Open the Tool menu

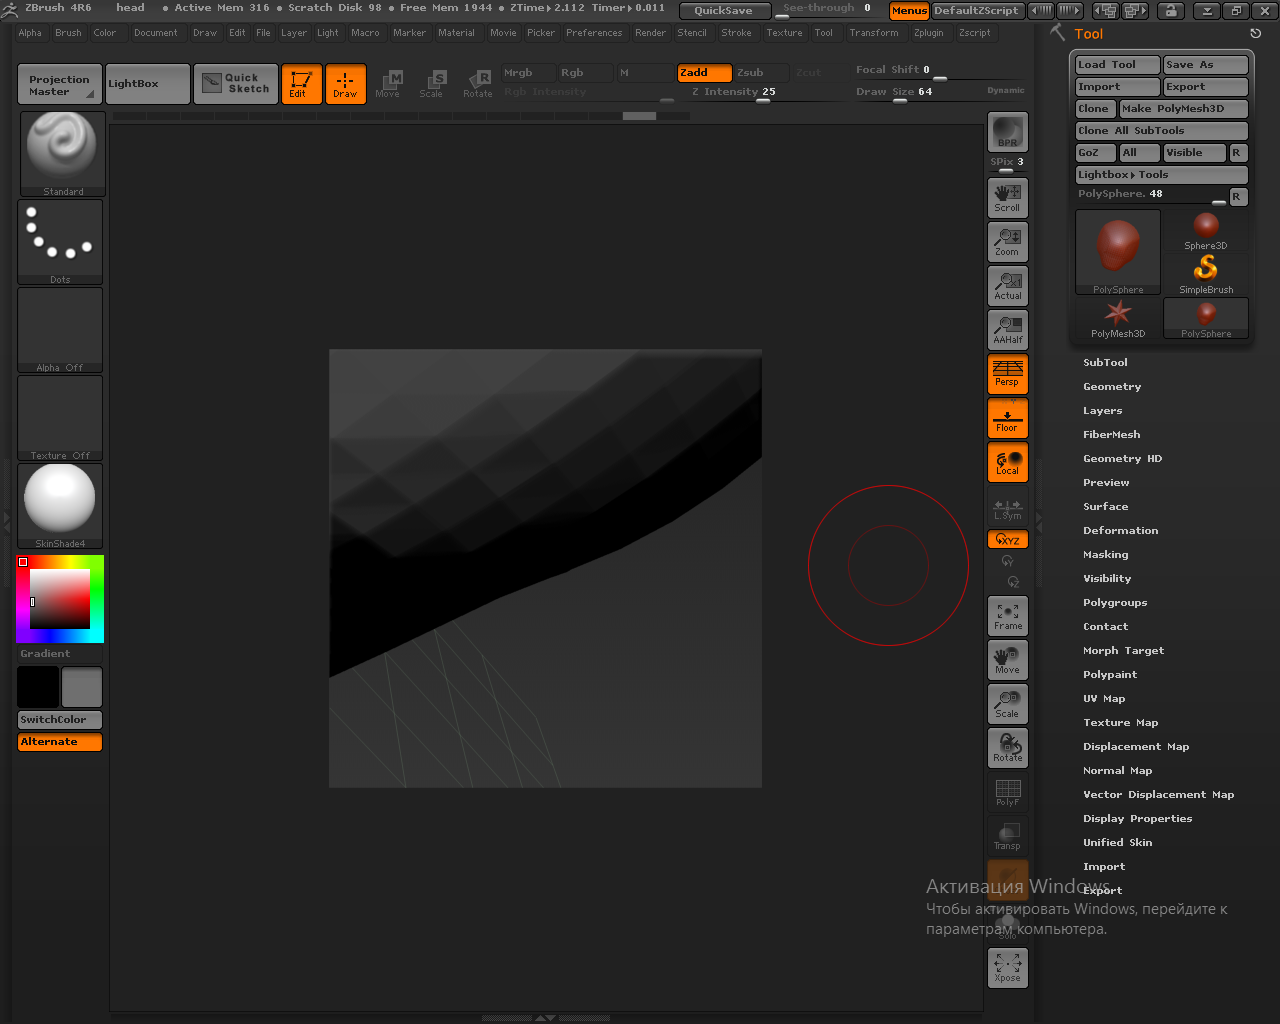(x=824, y=32)
